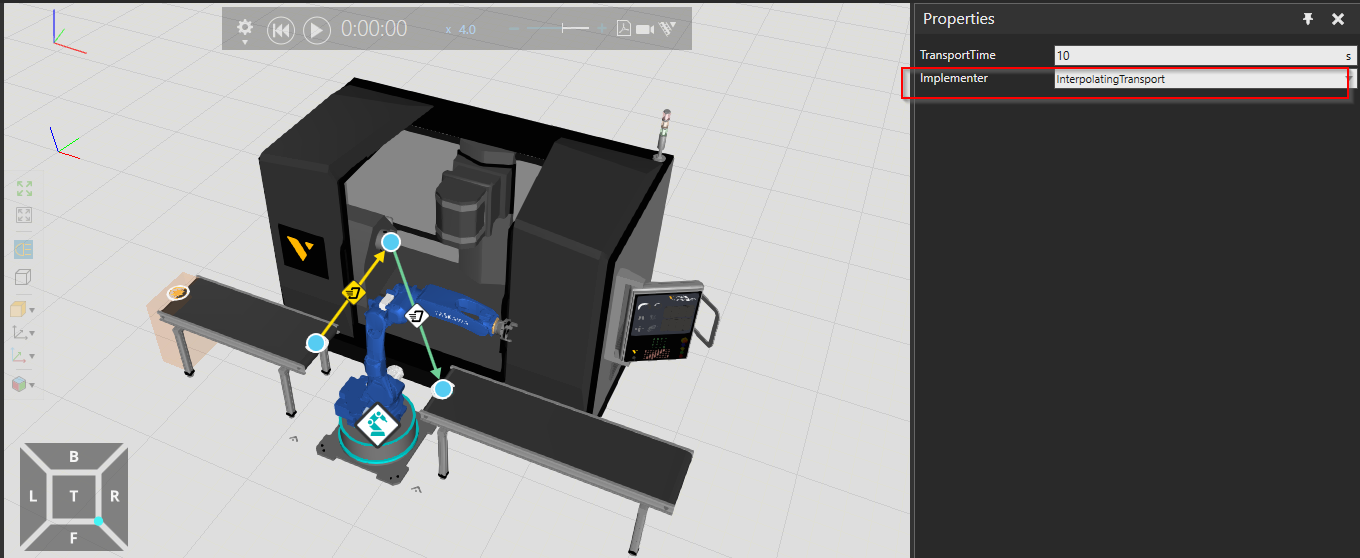This screenshot has width=1360, height=558.
Task: Click blue node on right conveyor start
Action: tap(442, 388)
